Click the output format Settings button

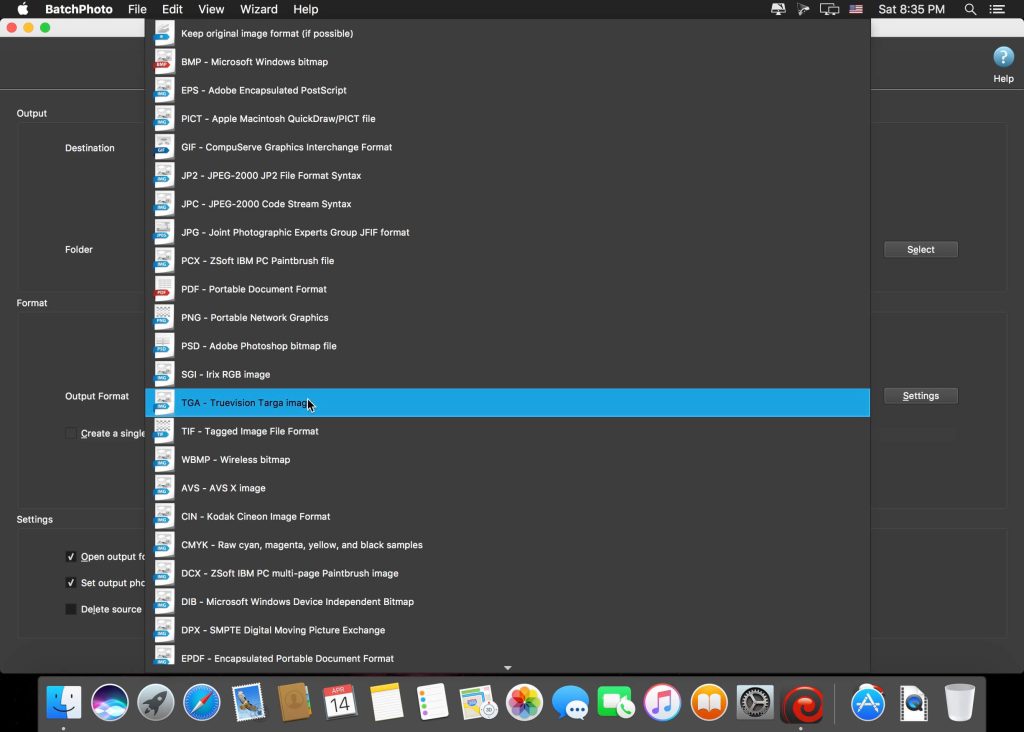click(x=920, y=396)
